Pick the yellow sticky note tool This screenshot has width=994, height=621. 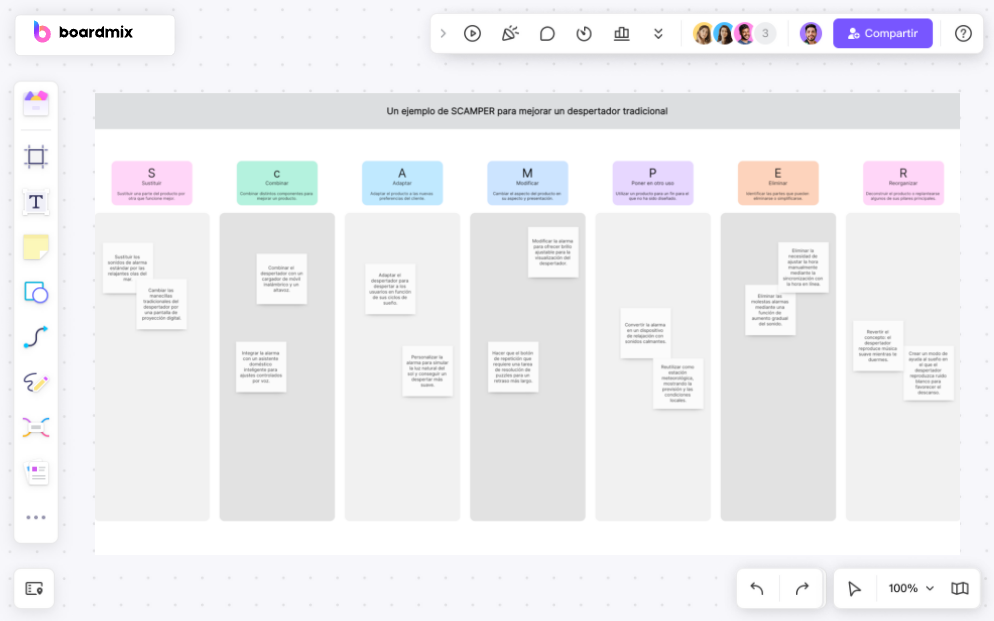point(36,247)
